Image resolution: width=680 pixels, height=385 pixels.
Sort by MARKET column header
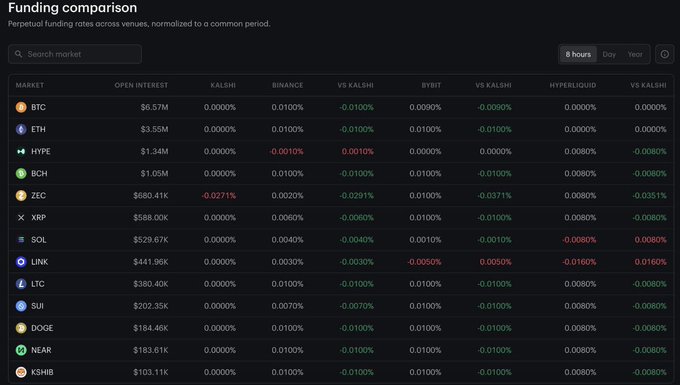pyautogui.click(x=29, y=85)
